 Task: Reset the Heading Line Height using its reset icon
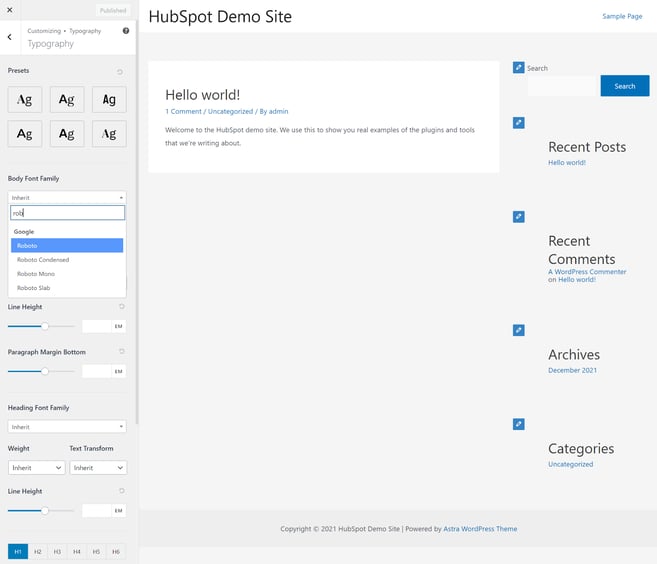[x=122, y=491]
